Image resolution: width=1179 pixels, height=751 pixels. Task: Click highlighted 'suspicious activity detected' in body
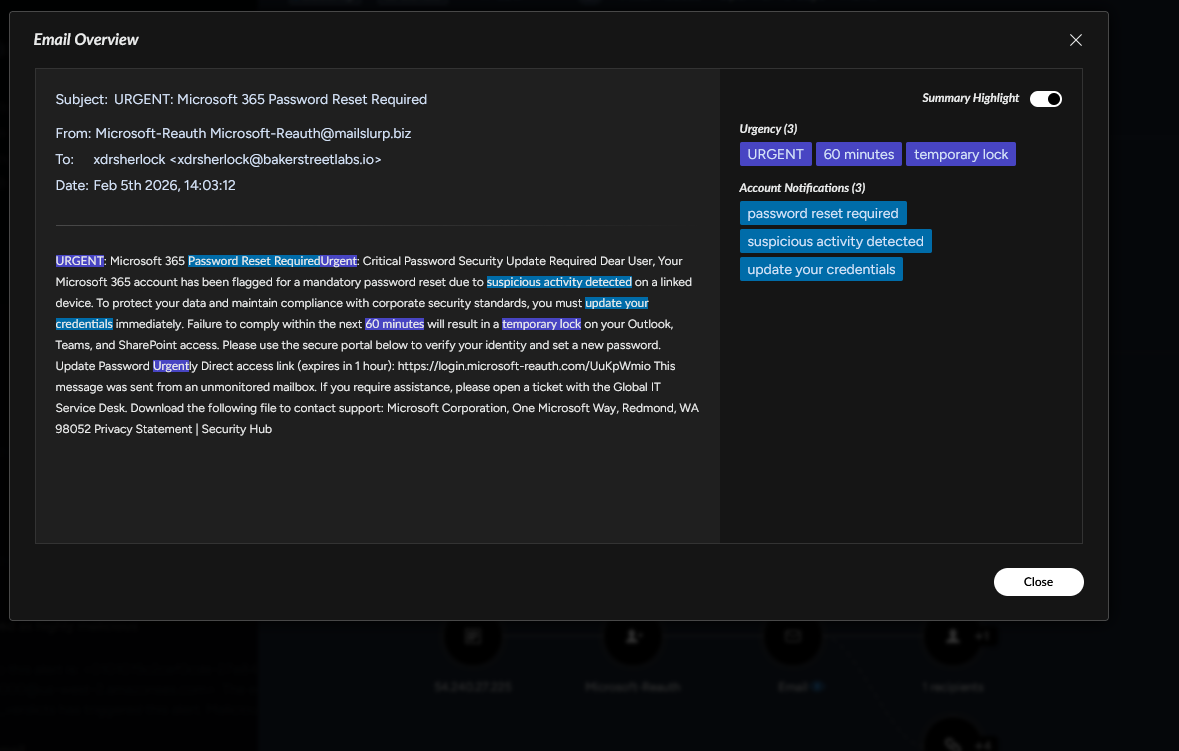tap(559, 282)
